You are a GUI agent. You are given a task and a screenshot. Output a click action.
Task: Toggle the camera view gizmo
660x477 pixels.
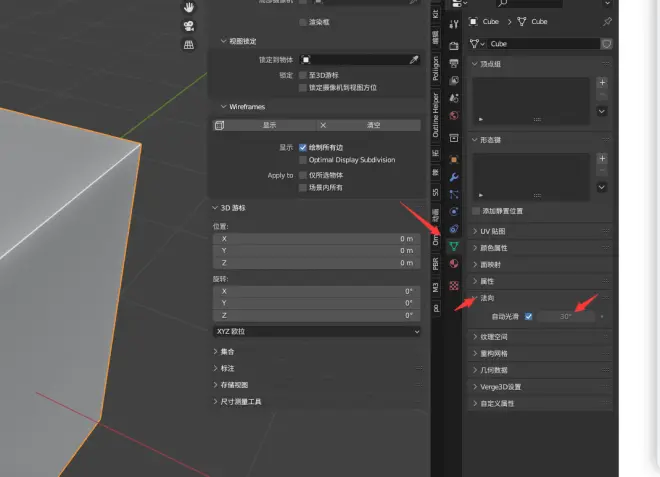[x=189, y=26]
